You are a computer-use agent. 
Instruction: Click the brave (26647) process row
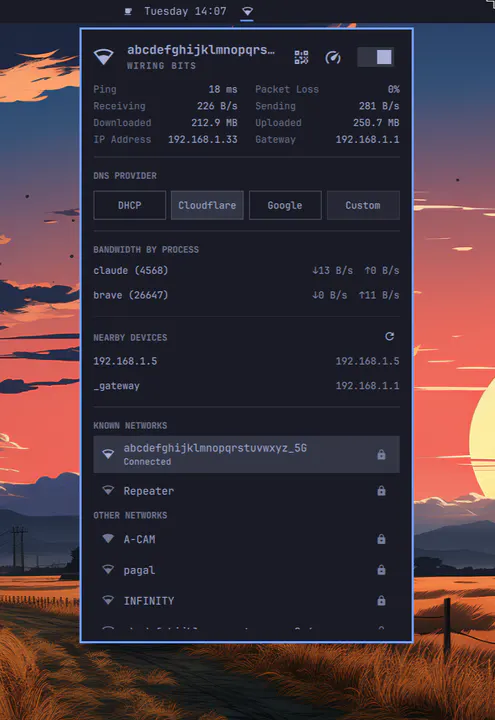pyautogui.click(x=246, y=295)
